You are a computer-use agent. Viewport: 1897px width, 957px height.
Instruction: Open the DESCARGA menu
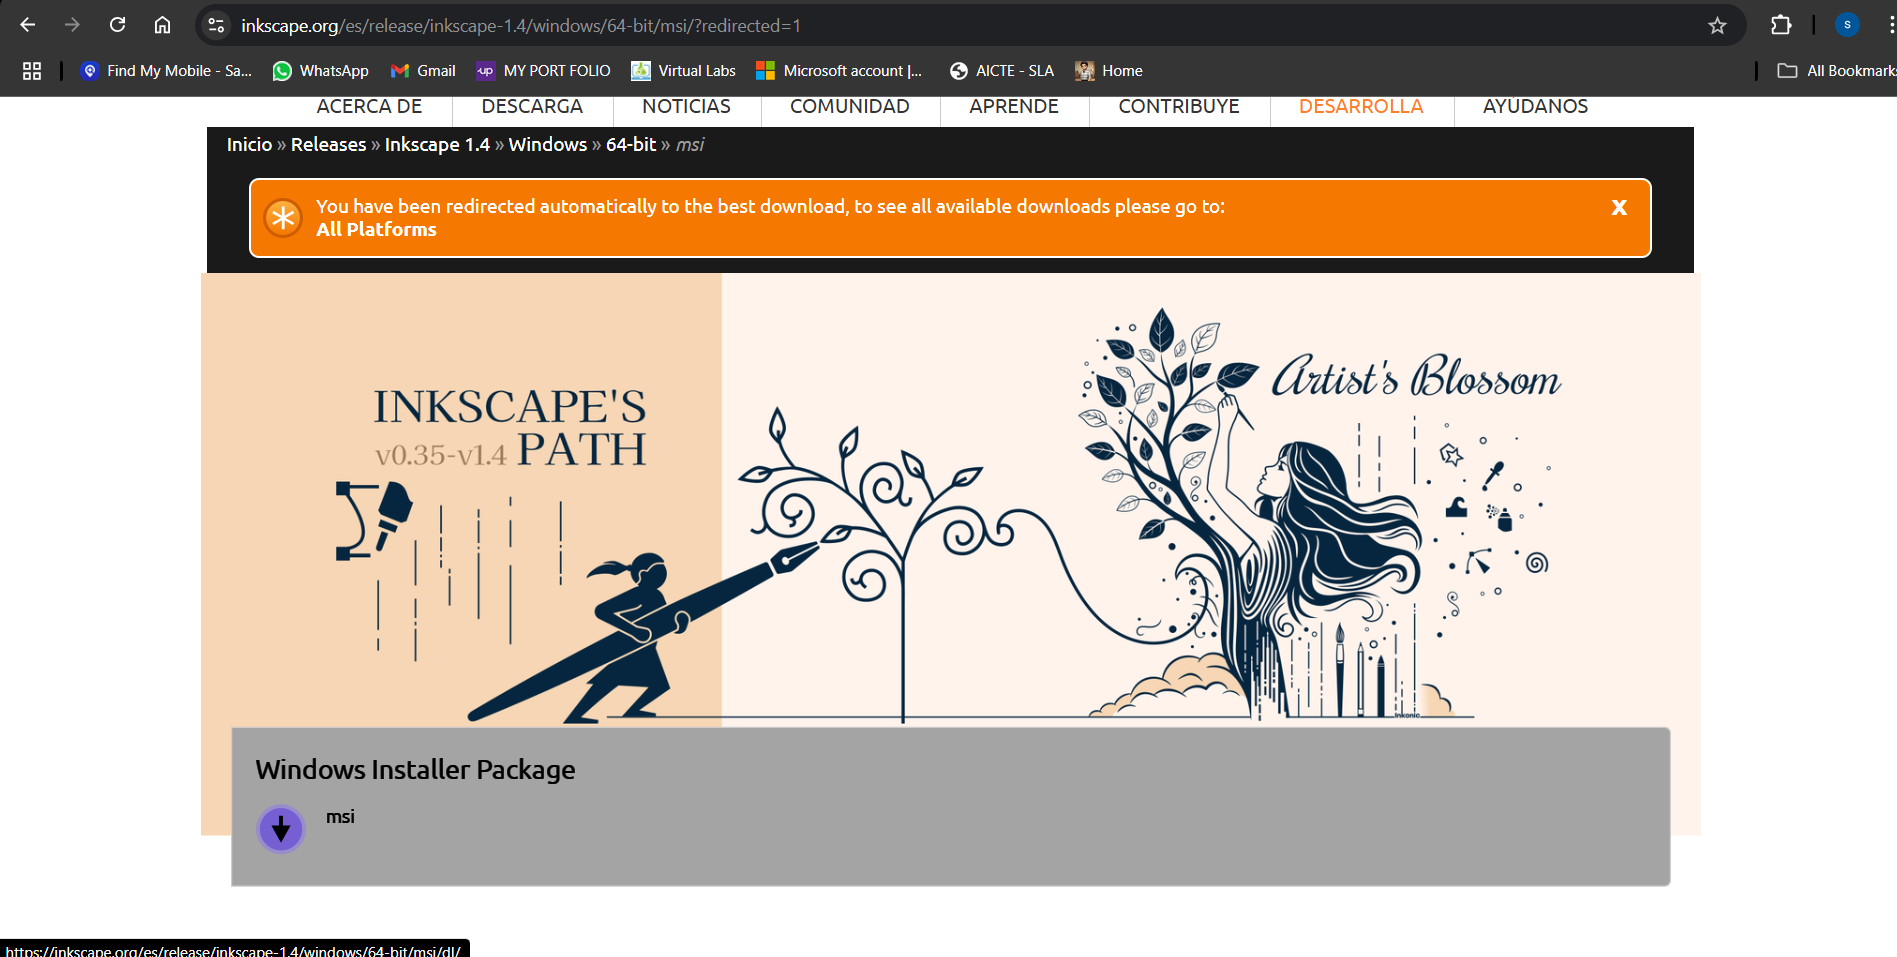click(532, 106)
